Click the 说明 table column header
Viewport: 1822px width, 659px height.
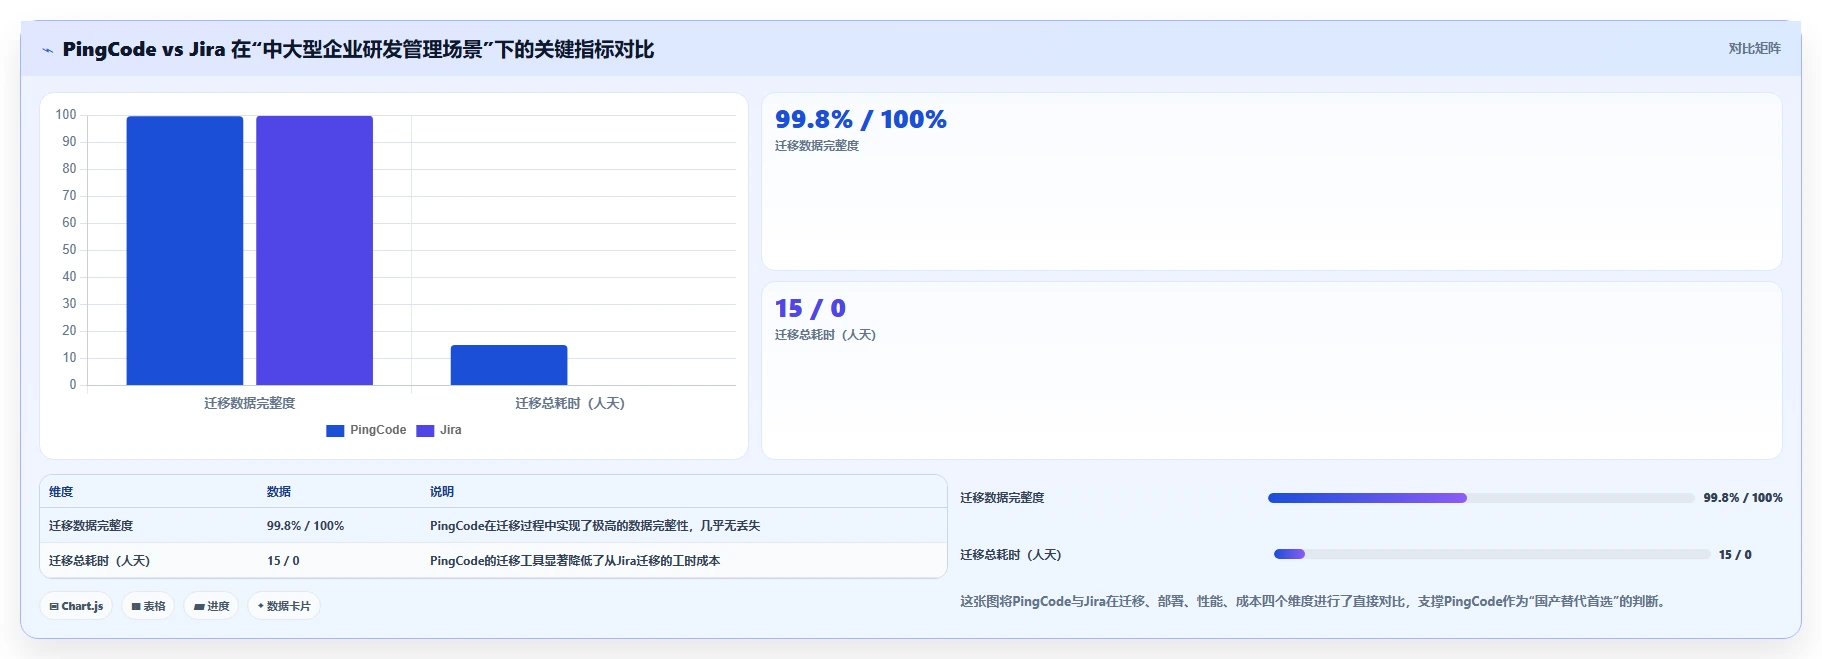pyautogui.click(x=442, y=492)
